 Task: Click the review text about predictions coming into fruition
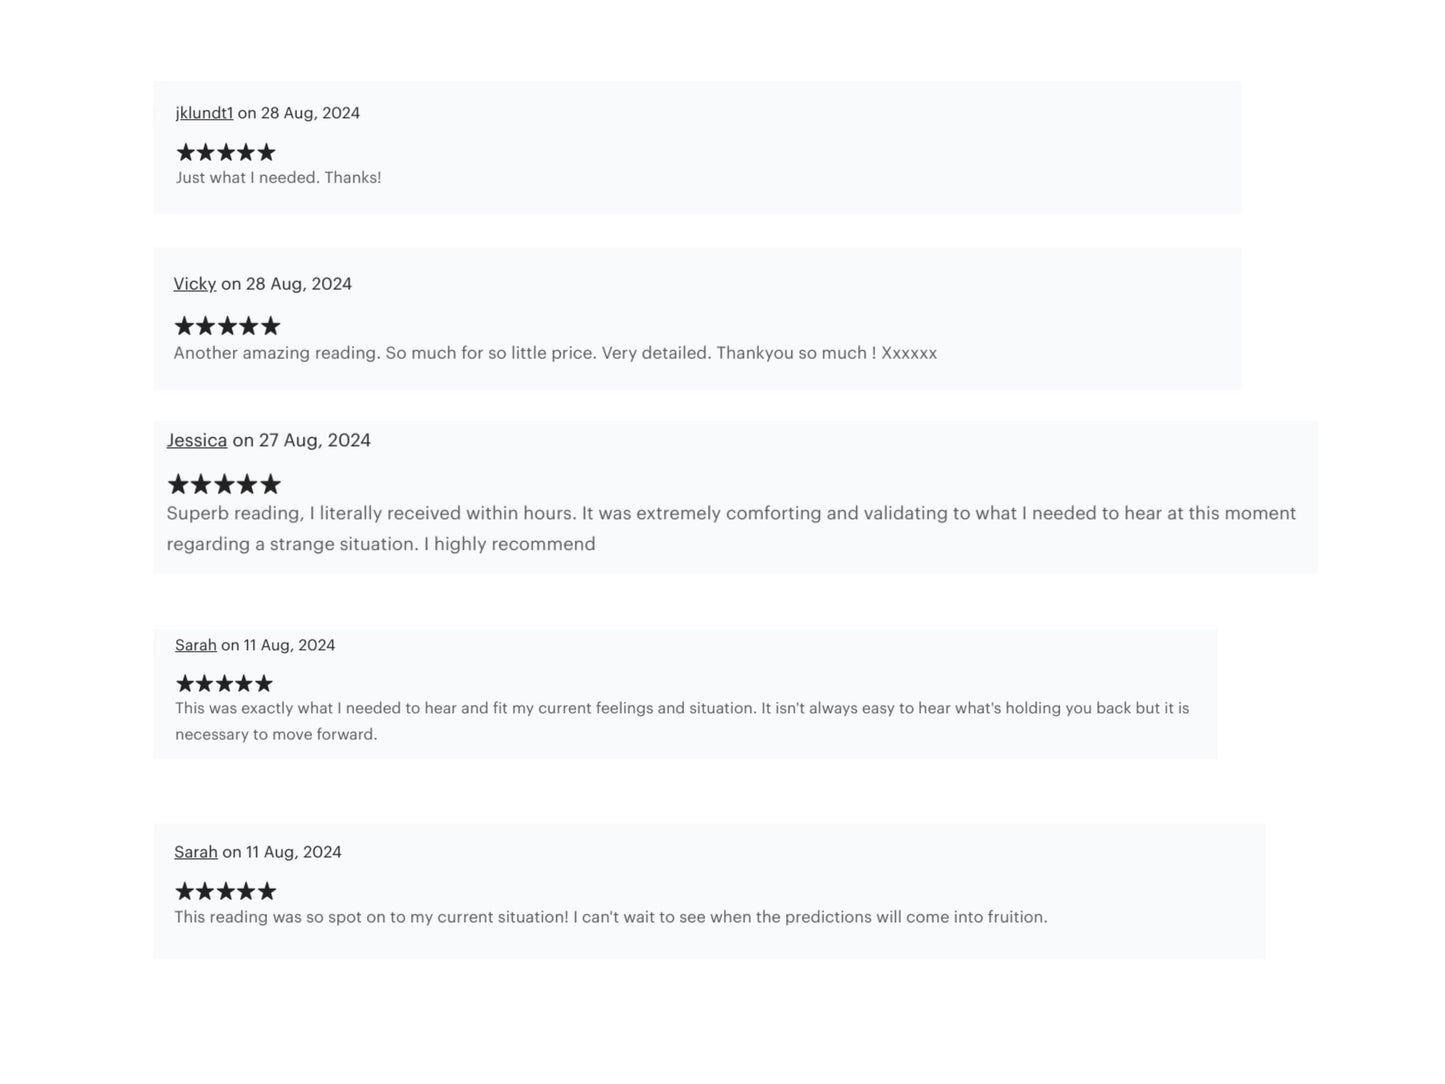(610, 917)
